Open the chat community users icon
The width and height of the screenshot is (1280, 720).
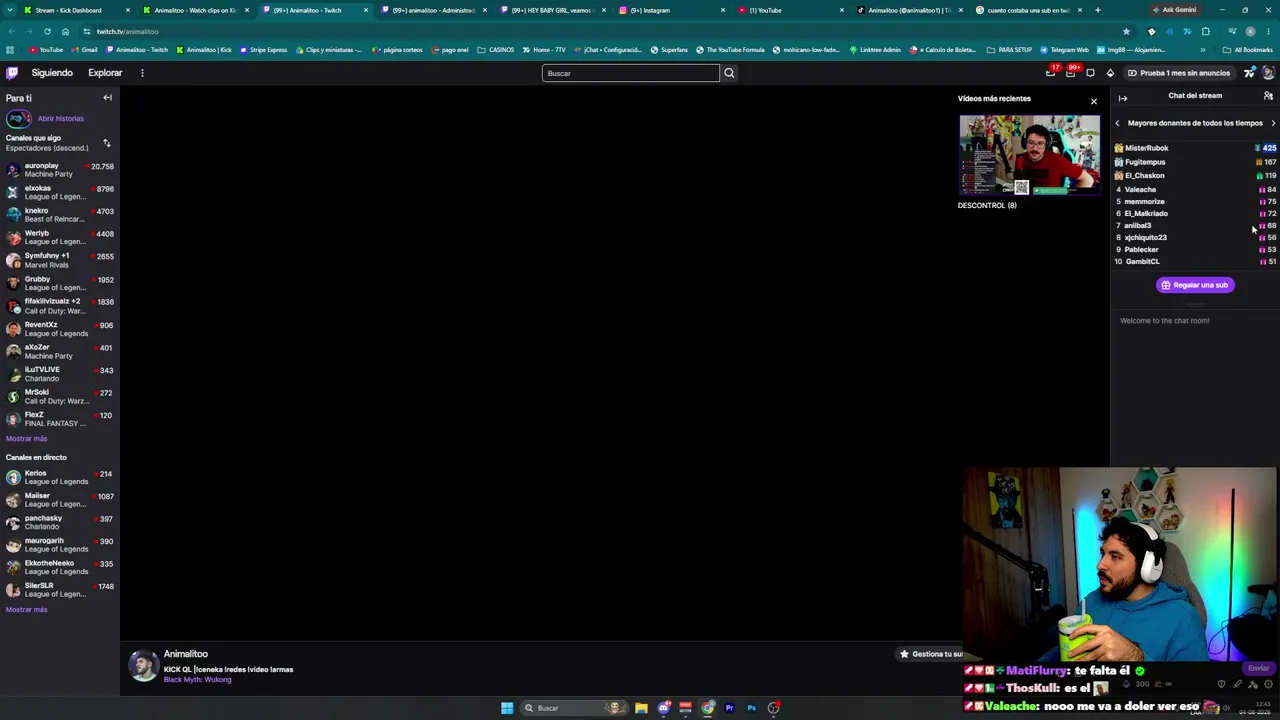1268,96
